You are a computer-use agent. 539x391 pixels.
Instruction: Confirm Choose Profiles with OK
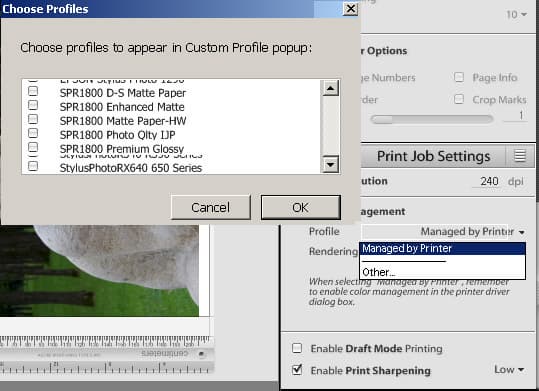tap(301, 207)
